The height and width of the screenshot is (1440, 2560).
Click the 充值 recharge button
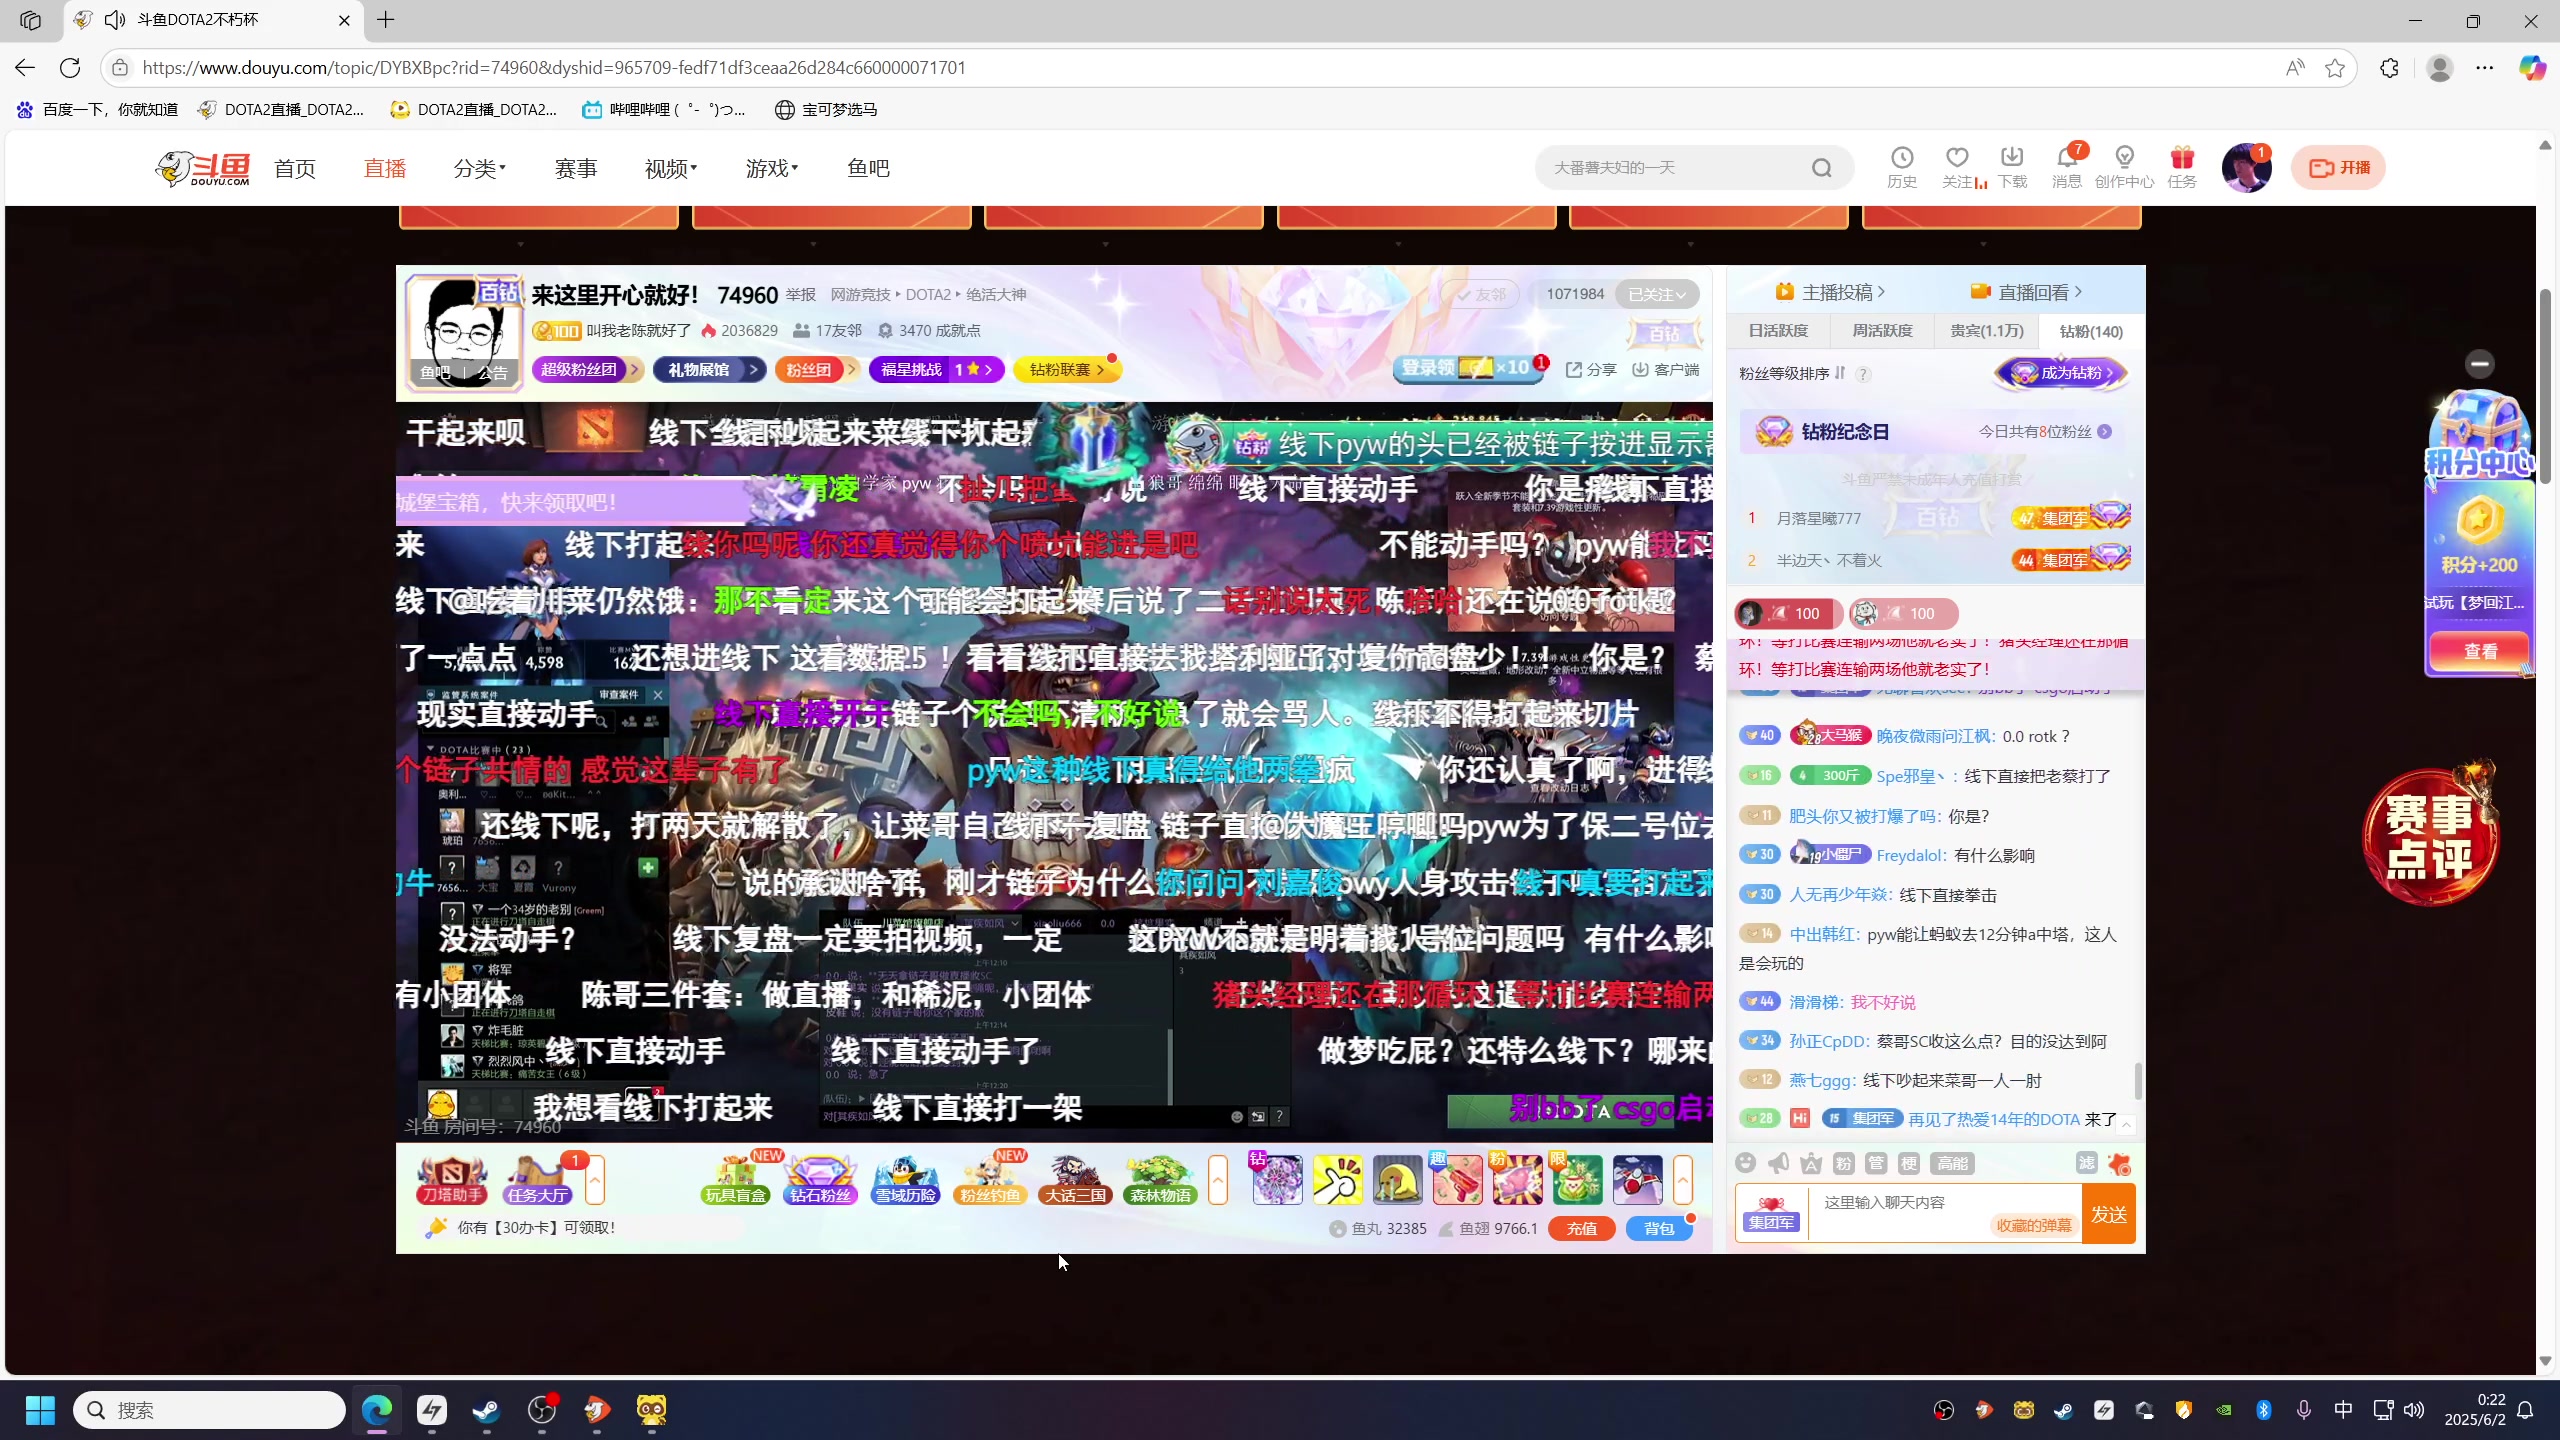tap(1582, 1228)
